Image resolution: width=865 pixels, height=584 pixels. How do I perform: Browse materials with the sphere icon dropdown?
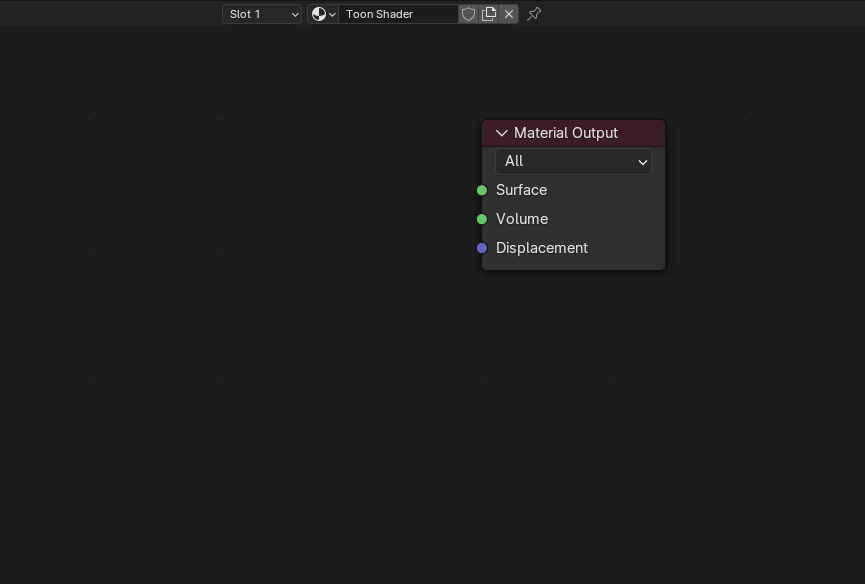(x=323, y=14)
